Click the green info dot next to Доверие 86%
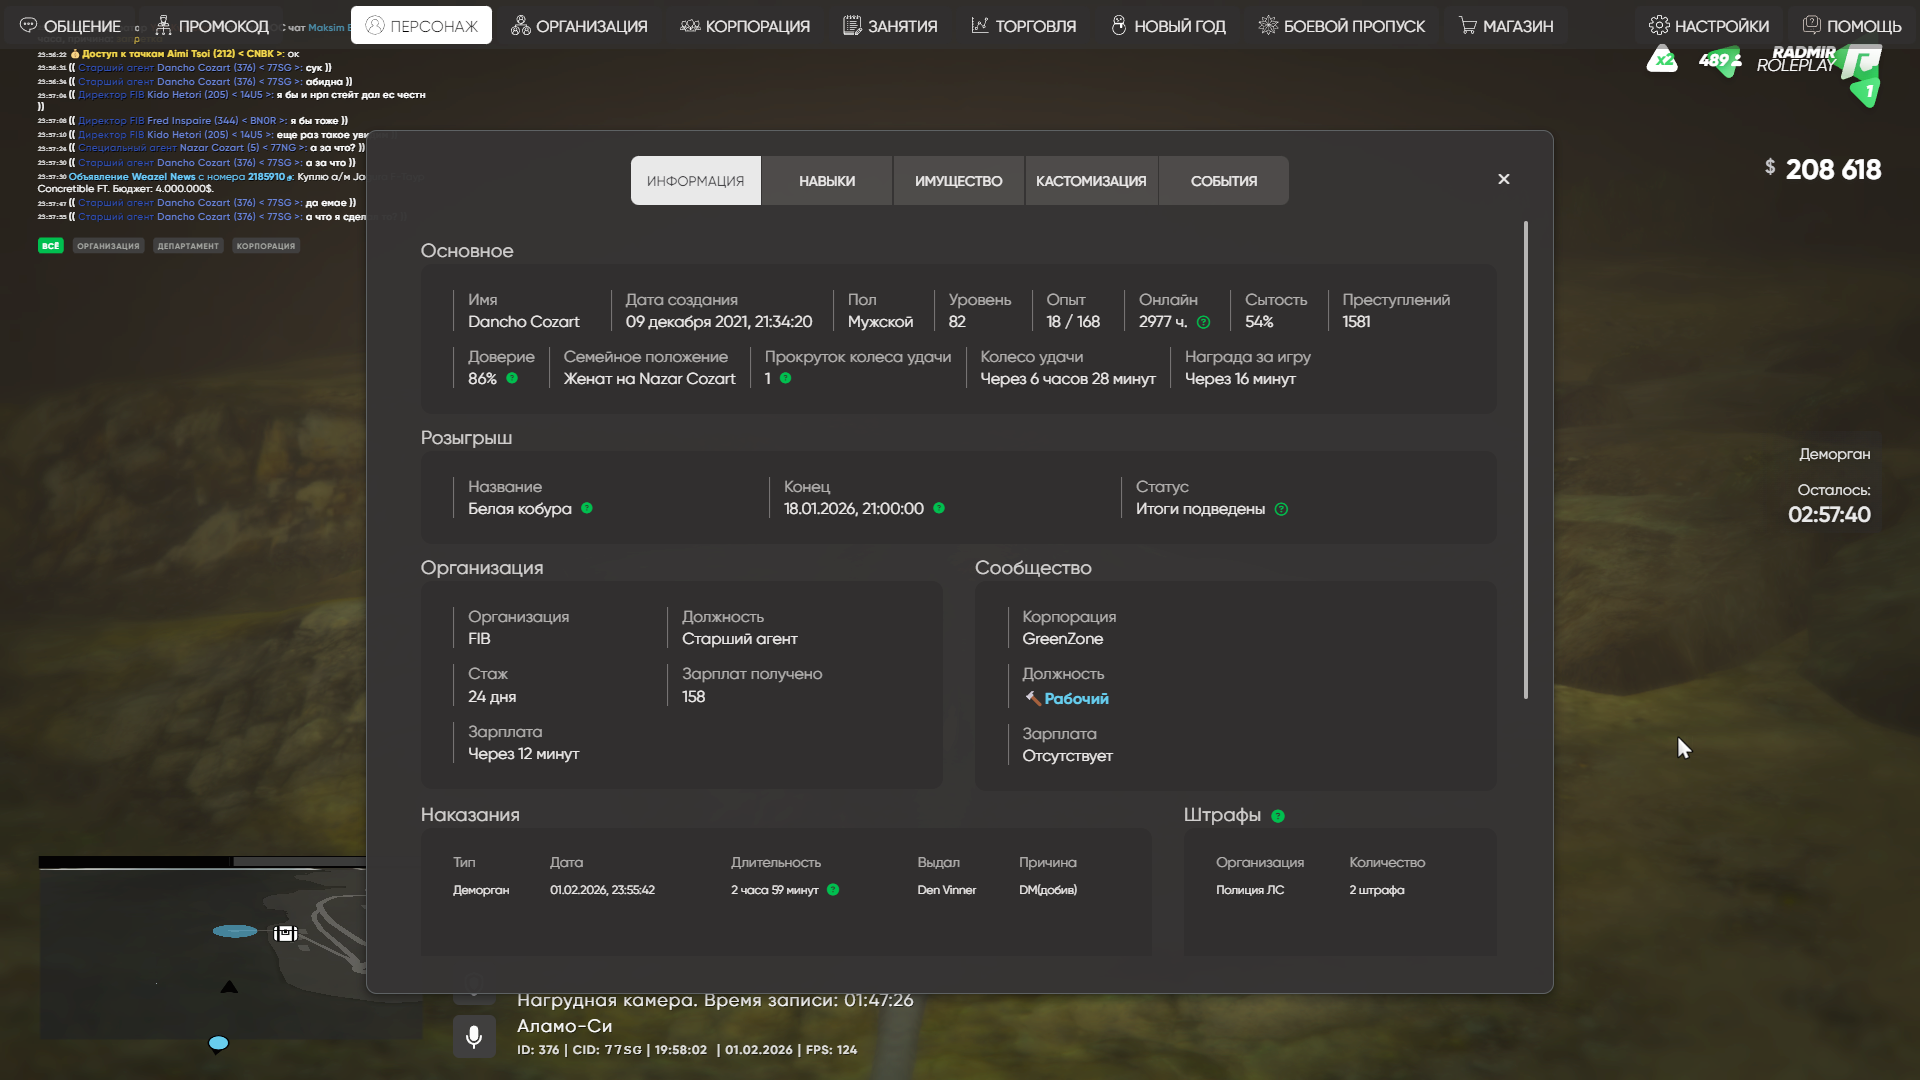The image size is (1920, 1080). point(512,378)
